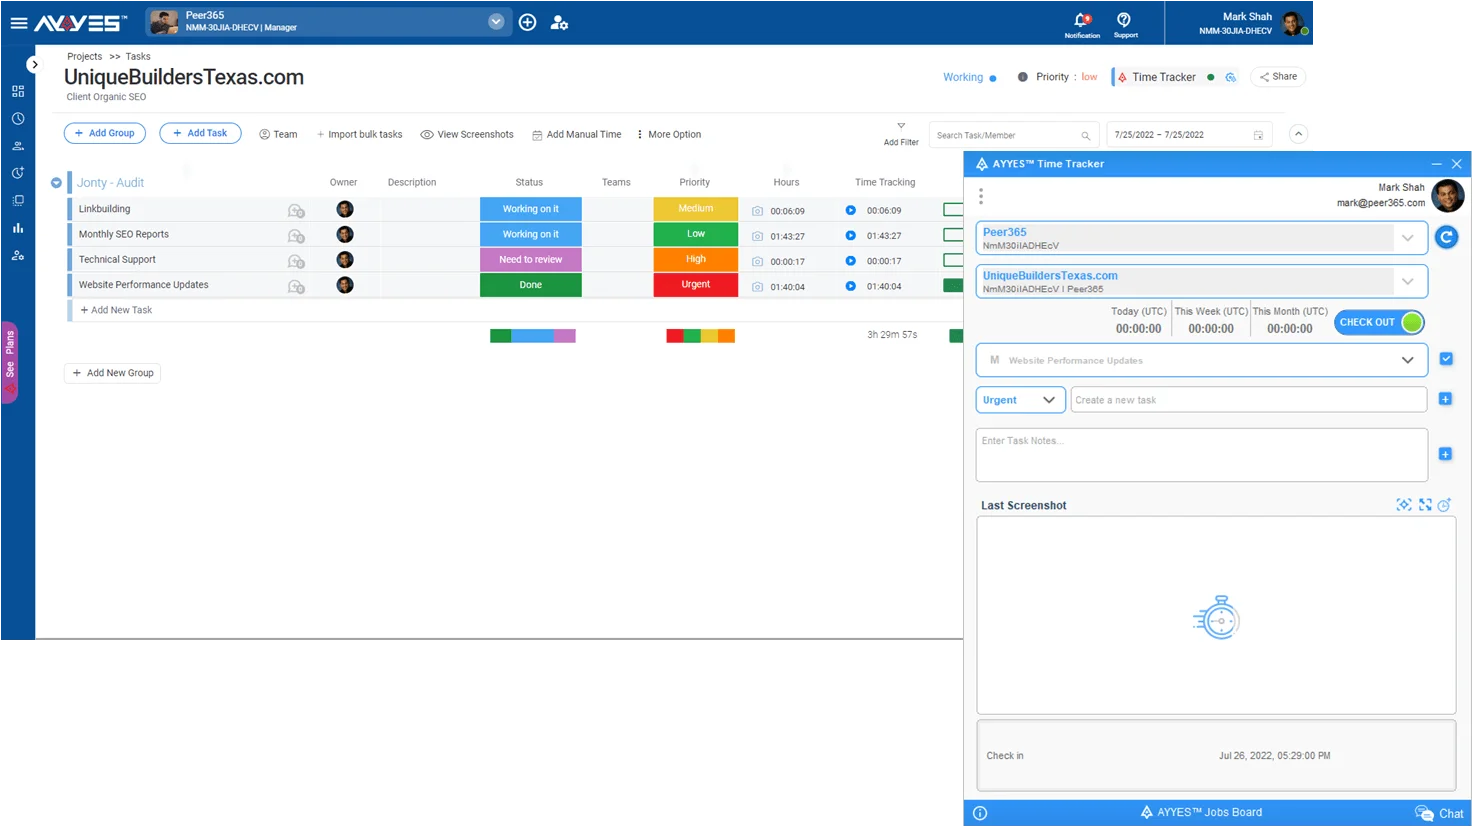Click Team in the toolbar
Viewport: 1473px width, 827px height.
(278, 134)
